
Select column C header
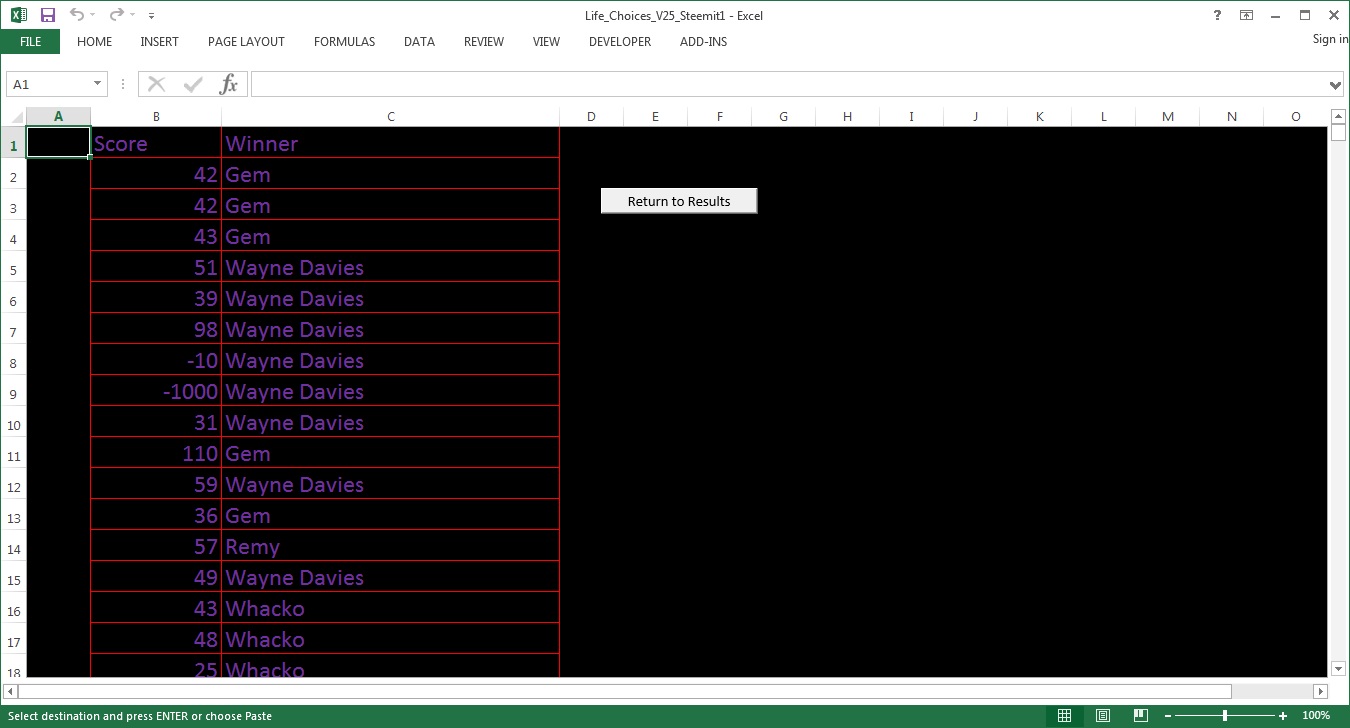click(x=390, y=117)
